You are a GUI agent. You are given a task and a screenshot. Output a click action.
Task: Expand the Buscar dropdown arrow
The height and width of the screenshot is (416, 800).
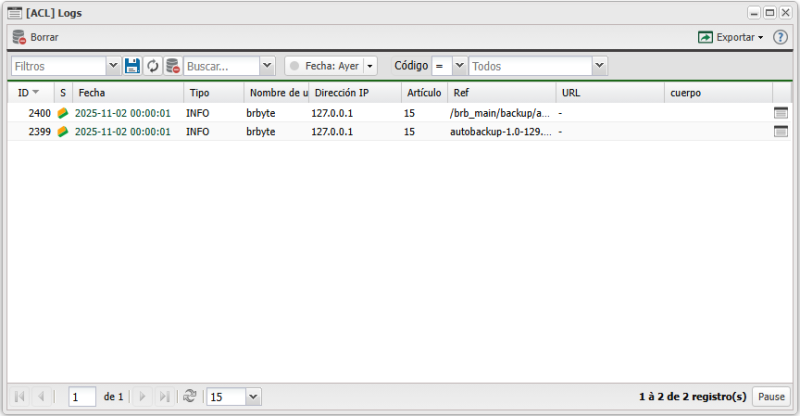(267, 66)
